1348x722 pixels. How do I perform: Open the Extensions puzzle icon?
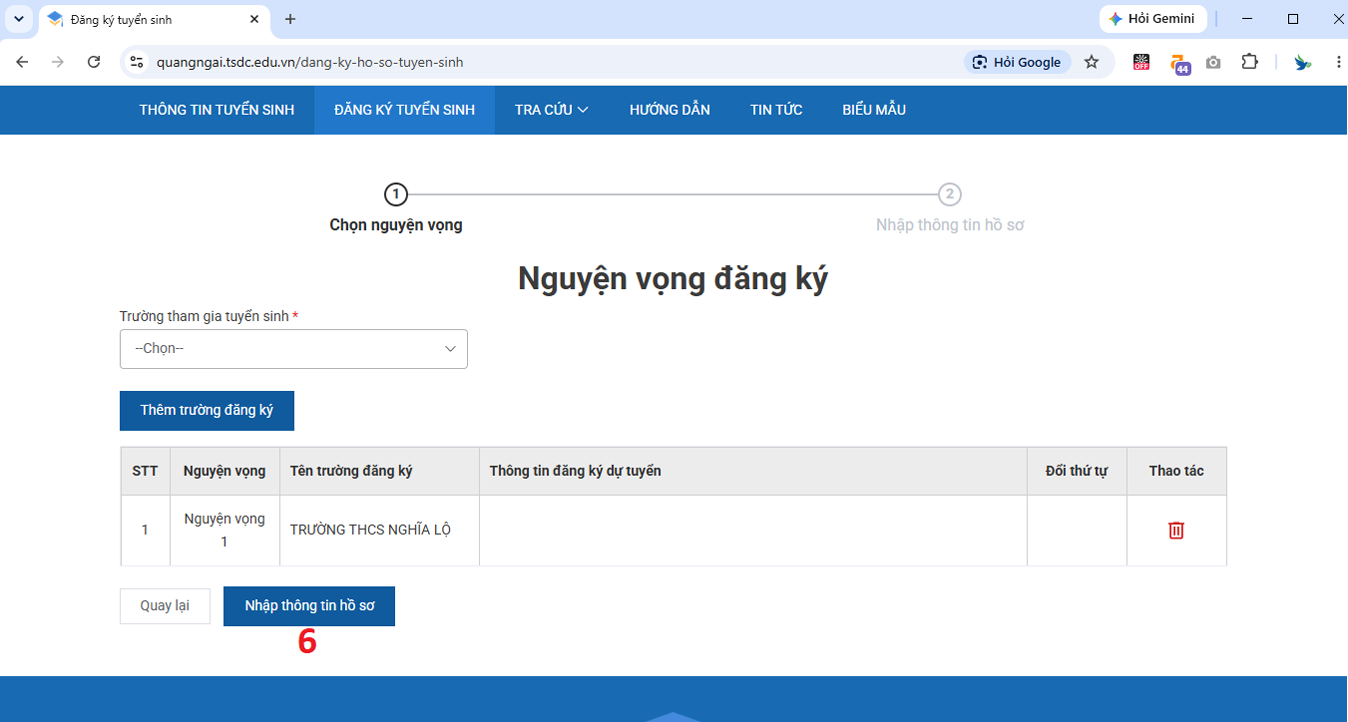point(1249,62)
